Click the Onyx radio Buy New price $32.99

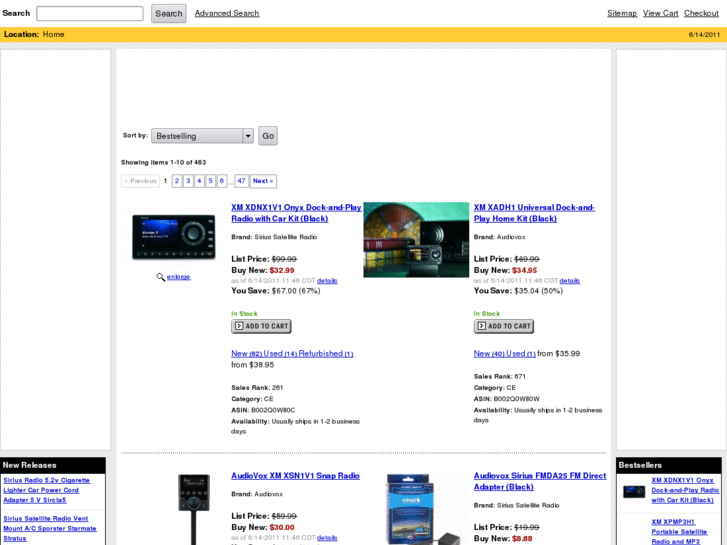(282, 270)
